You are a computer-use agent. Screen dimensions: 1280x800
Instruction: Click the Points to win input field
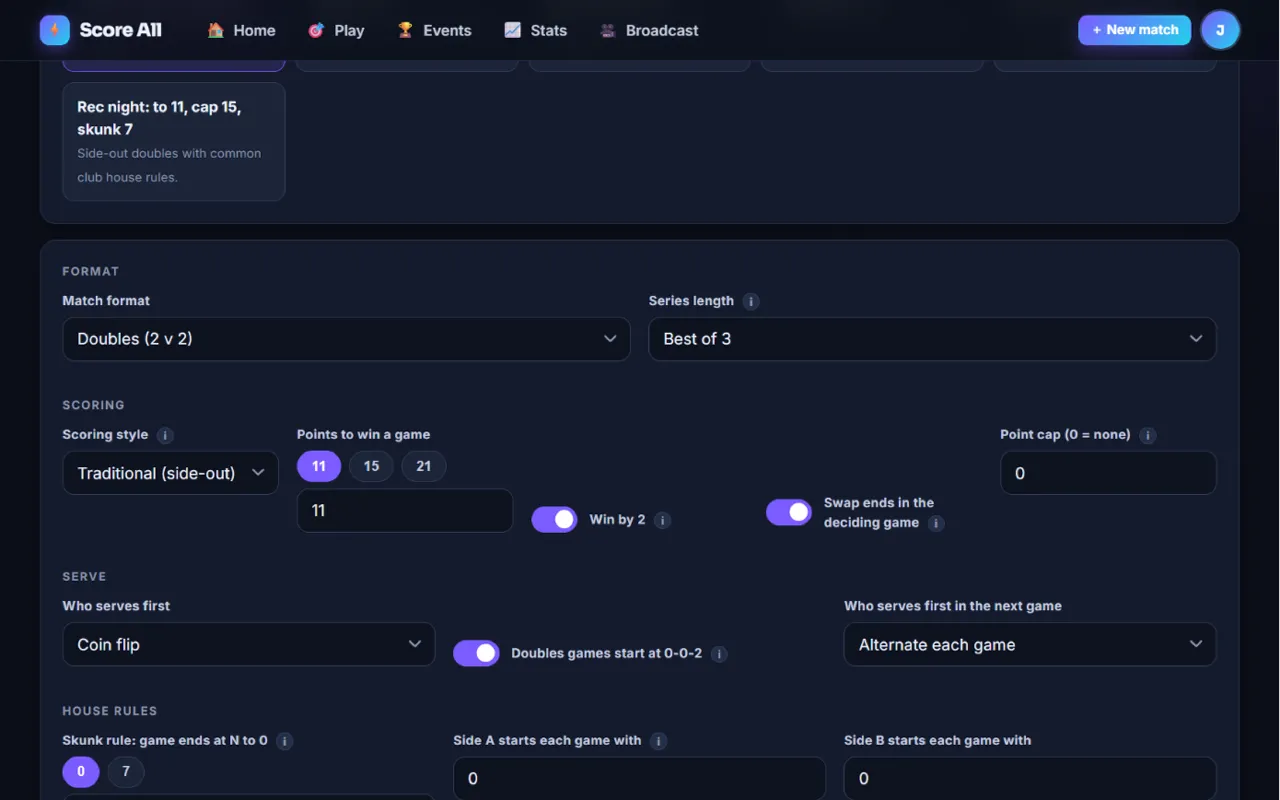click(x=405, y=510)
